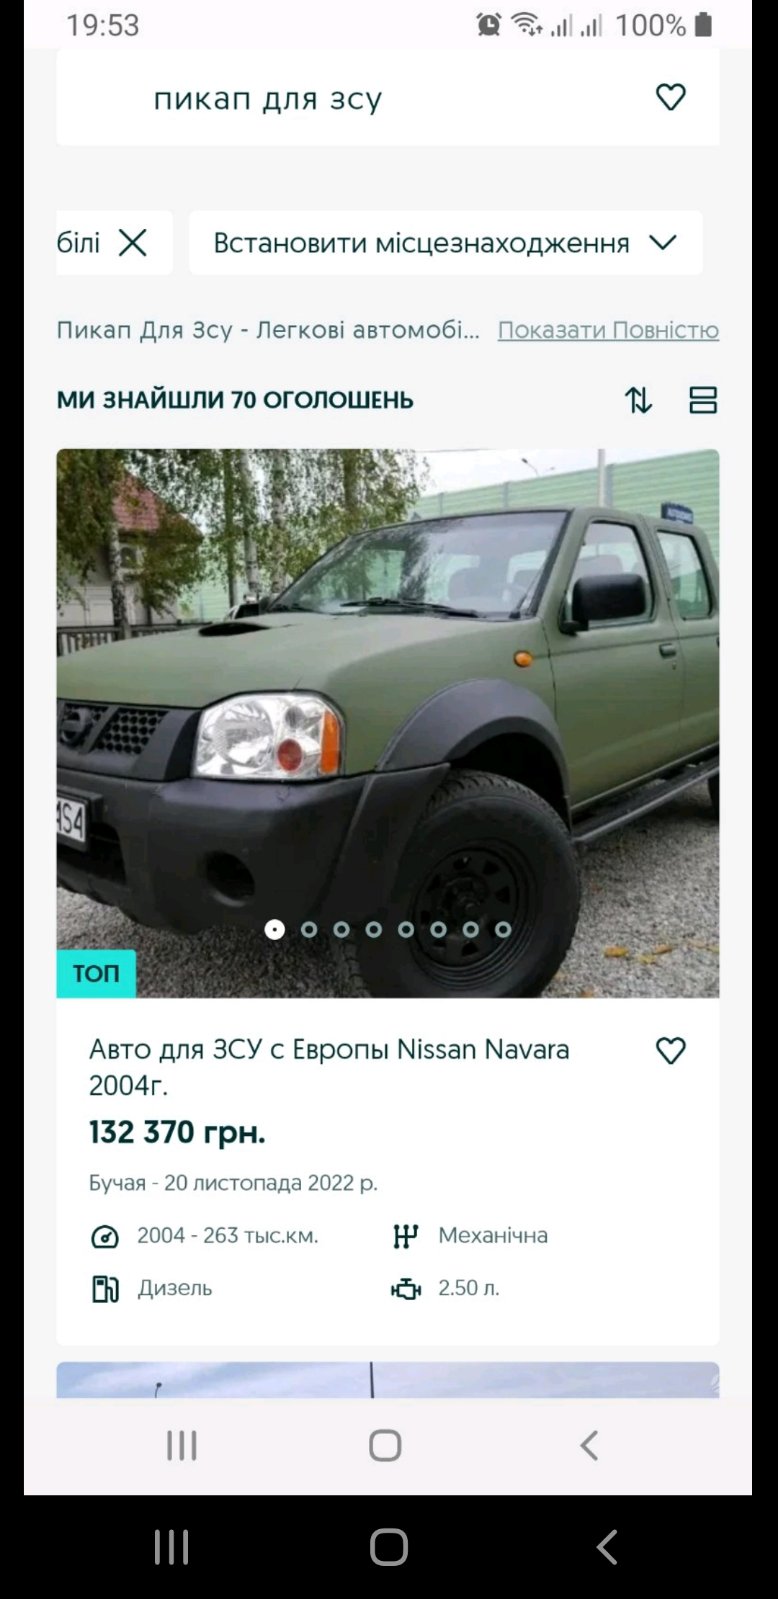Tap in-app recent apps navigation icon

point(181,1445)
